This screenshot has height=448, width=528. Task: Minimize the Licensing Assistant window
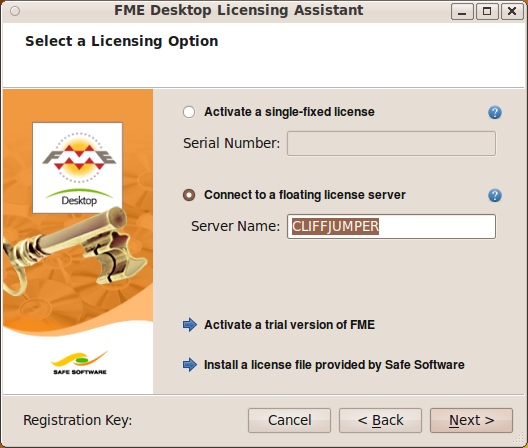pyautogui.click(x=462, y=12)
